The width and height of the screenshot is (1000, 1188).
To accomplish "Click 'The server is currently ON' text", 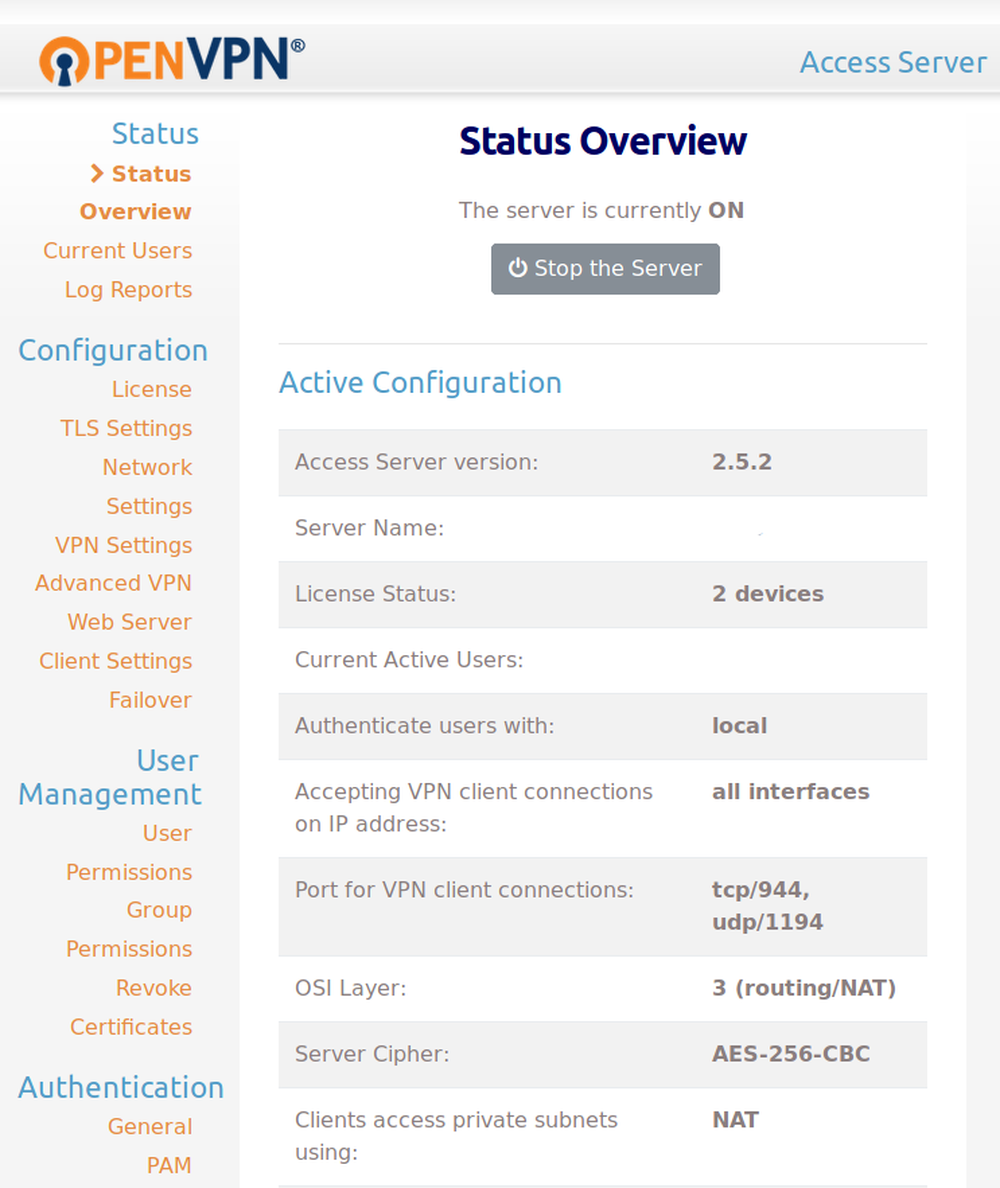I will click(x=602, y=211).
